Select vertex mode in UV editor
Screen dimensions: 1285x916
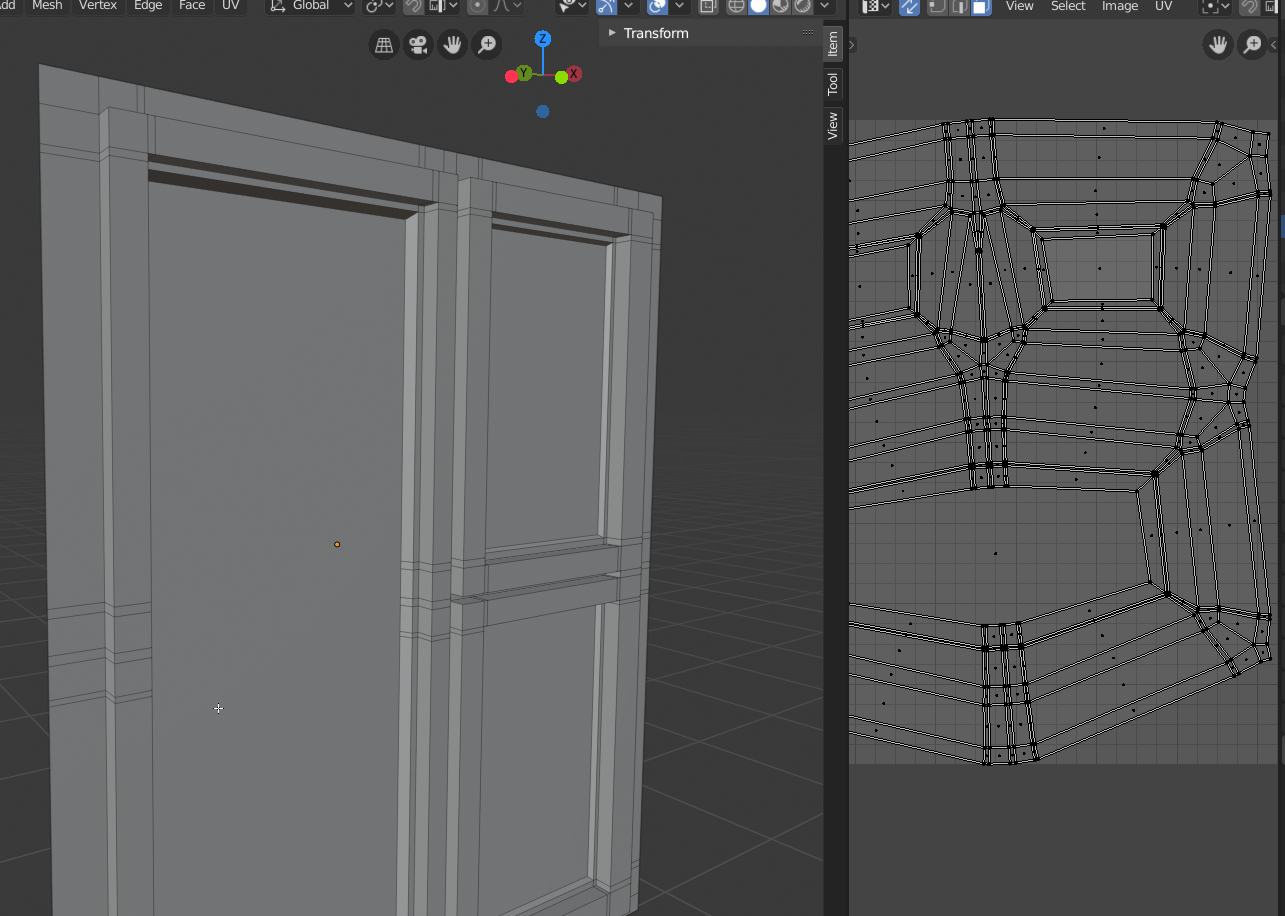(x=937, y=6)
